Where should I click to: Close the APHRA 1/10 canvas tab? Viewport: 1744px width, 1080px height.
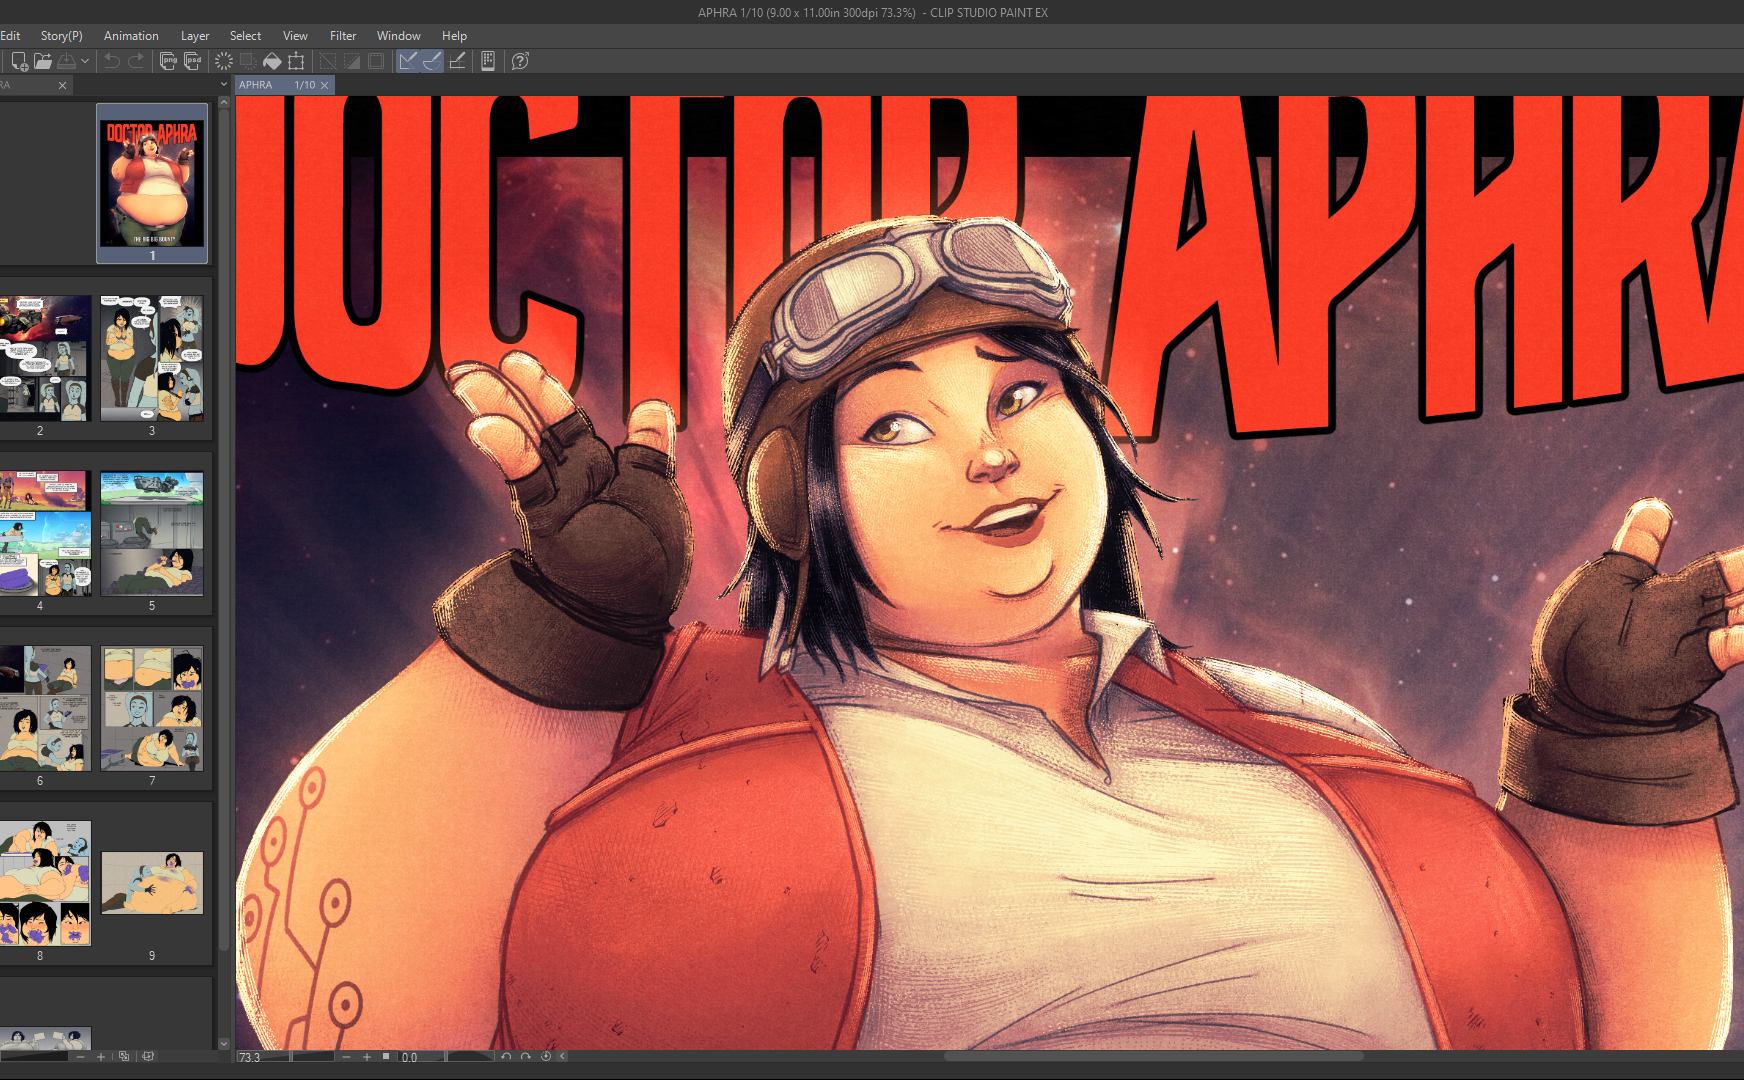click(x=325, y=86)
